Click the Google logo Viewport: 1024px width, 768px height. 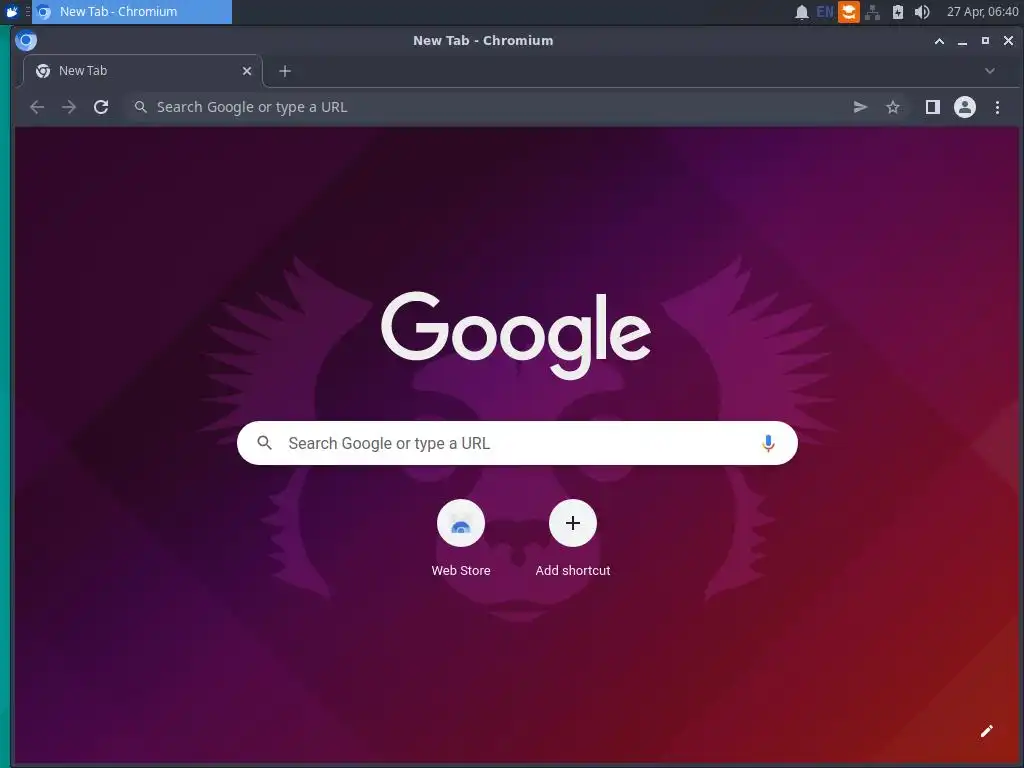click(516, 336)
